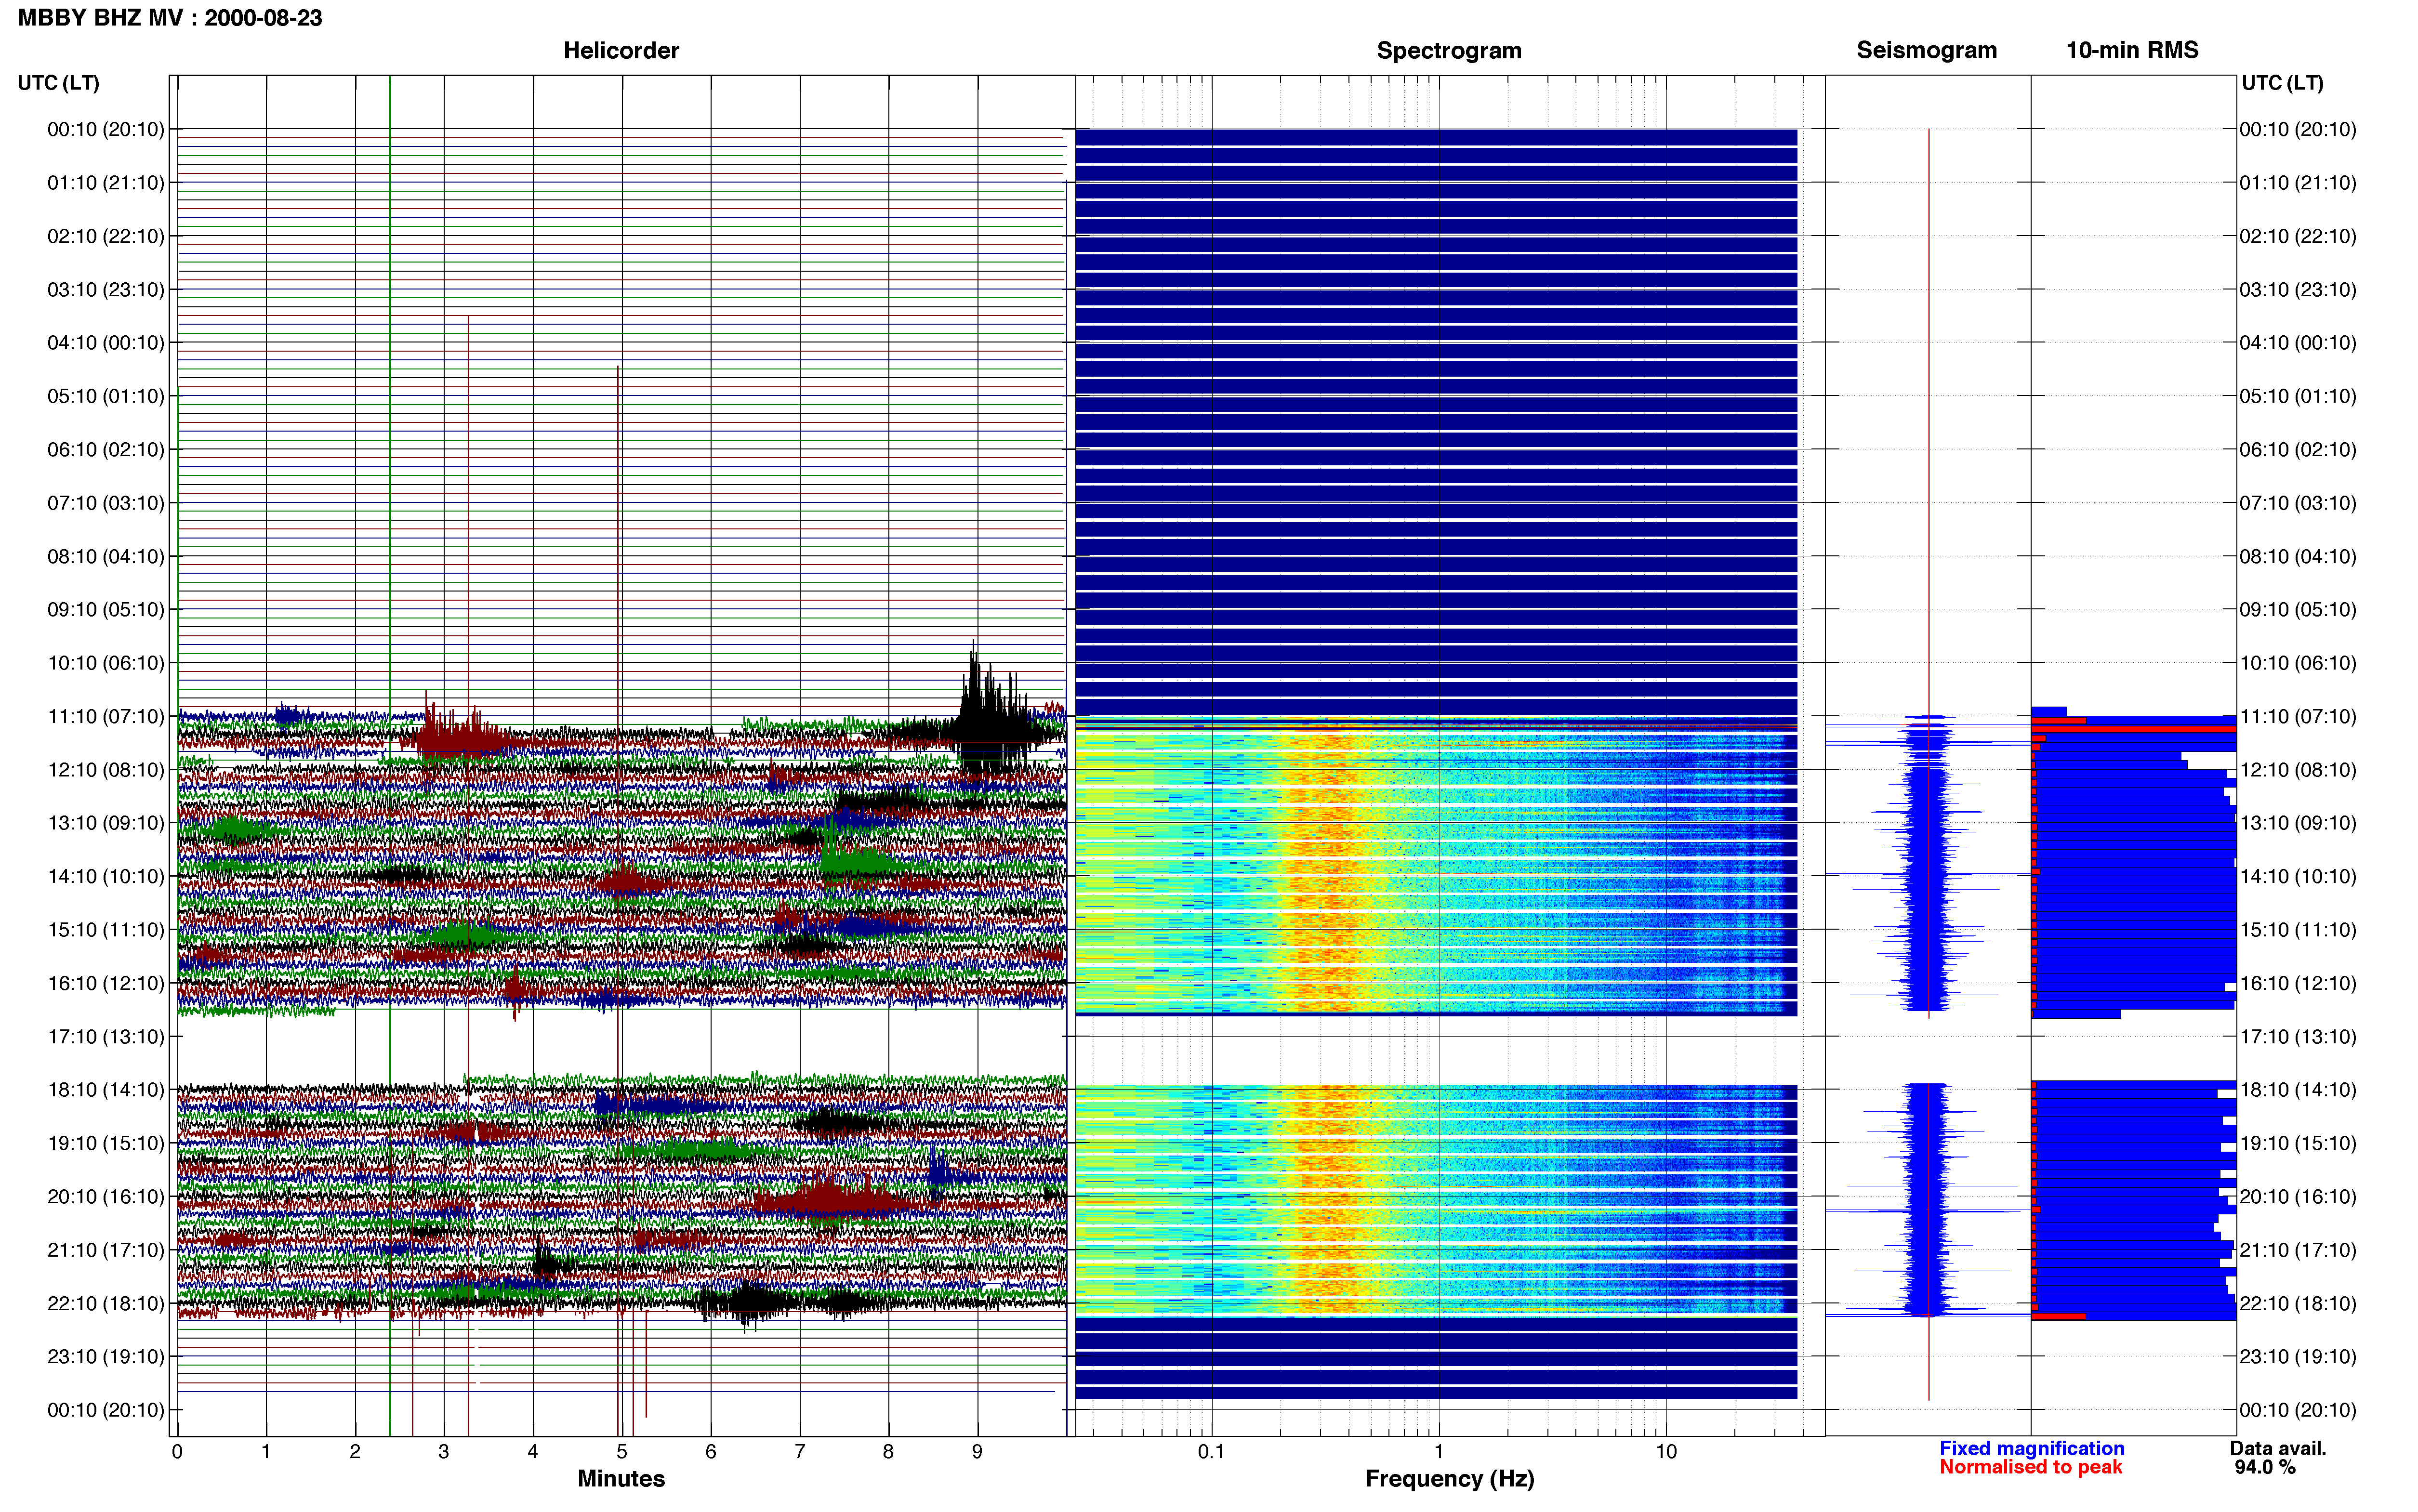Click the left 21:10 (17:10) time label
Image resolution: width=2418 pixels, height=1512 pixels.
pos(106,1250)
